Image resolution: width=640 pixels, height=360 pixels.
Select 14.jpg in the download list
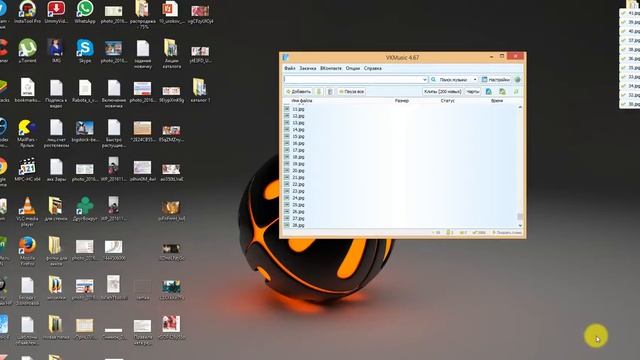298,129
